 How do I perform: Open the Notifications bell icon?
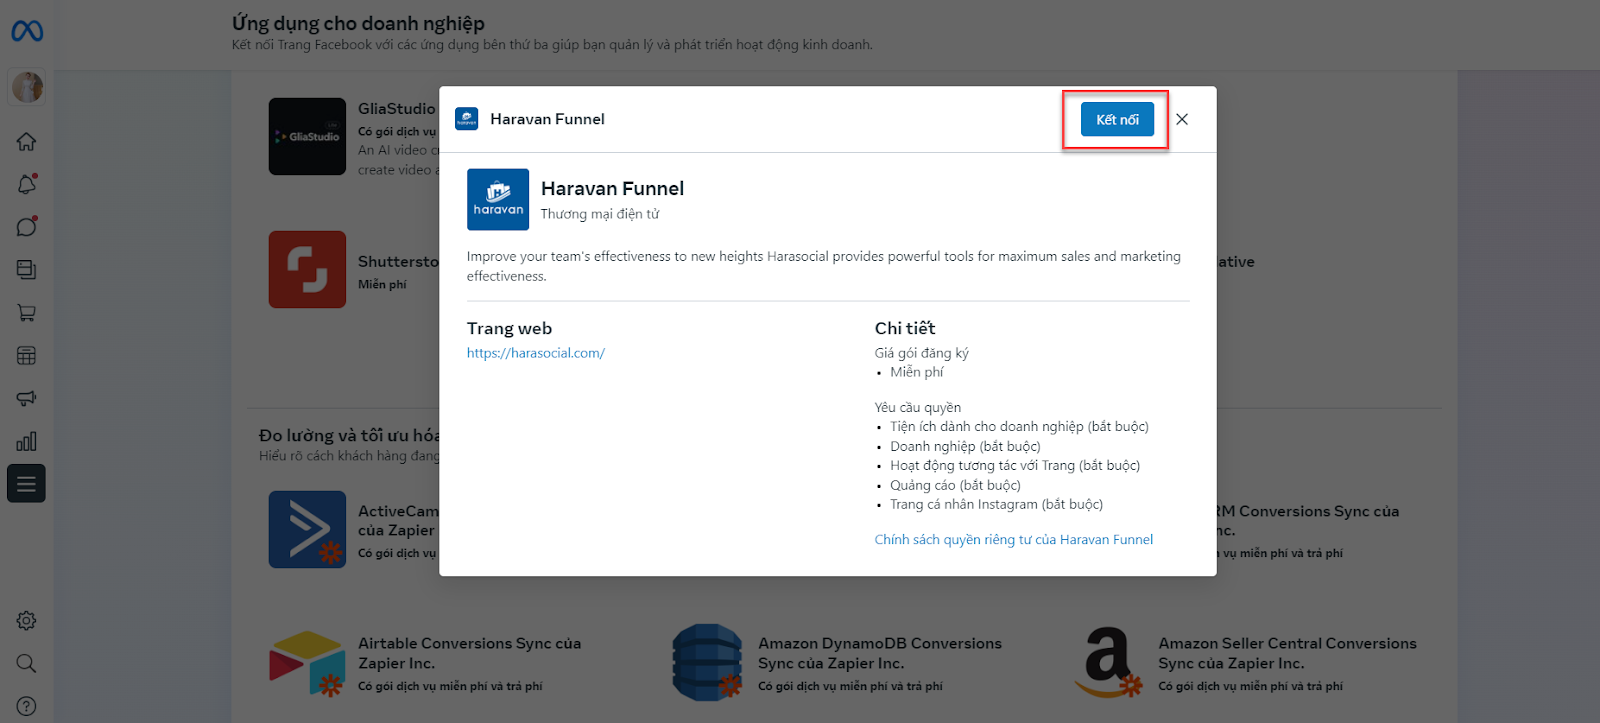pos(27,185)
